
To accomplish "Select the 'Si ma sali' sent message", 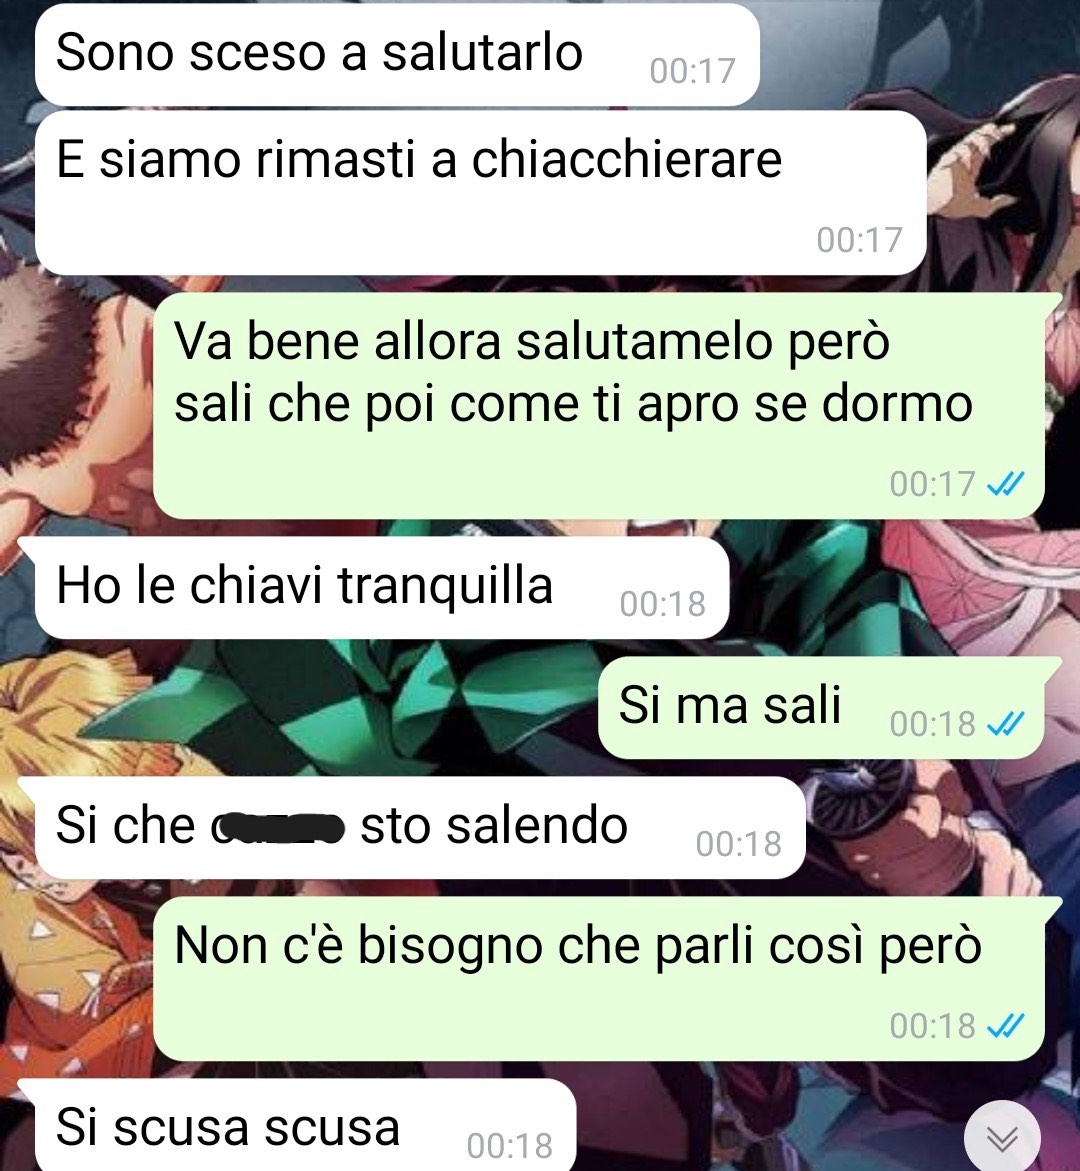I will coord(822,707).
